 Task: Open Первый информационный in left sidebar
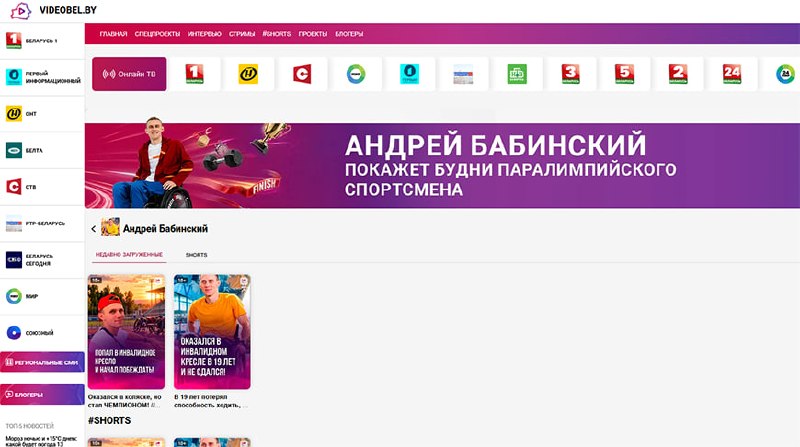42,77
